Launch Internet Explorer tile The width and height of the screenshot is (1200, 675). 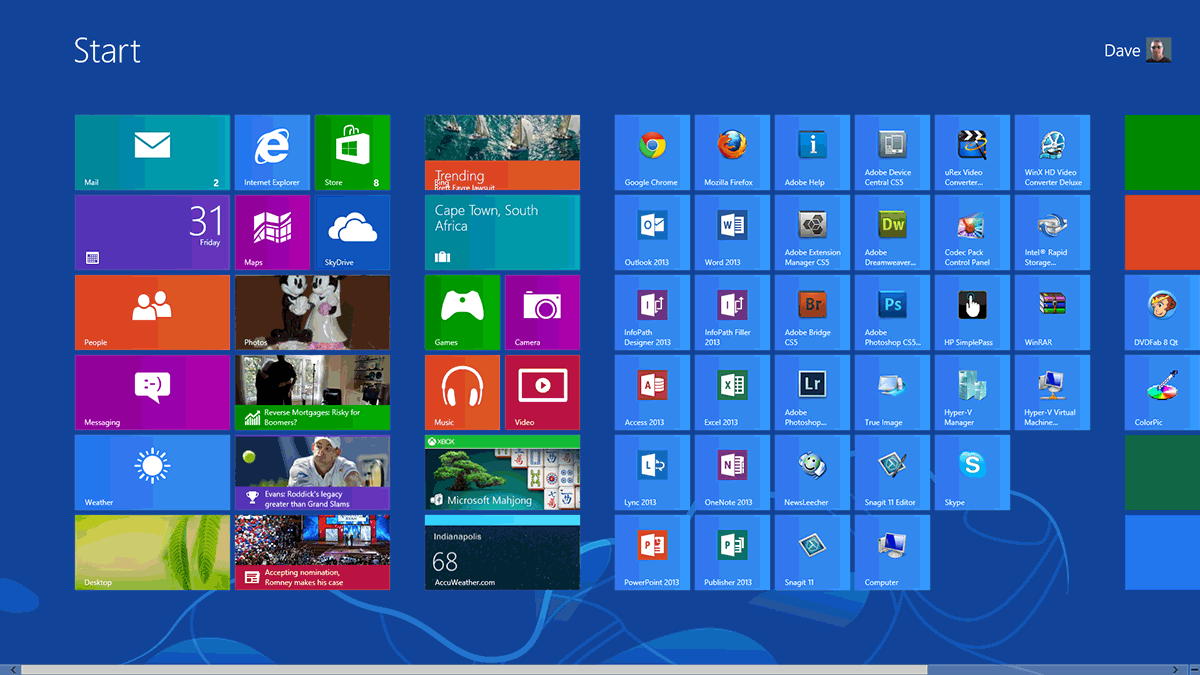coord(272,152)
